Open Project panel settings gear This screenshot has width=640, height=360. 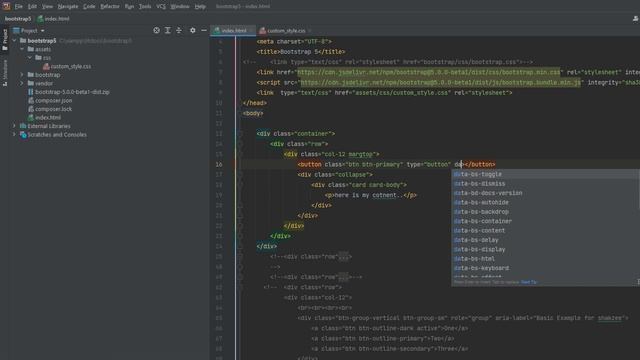(x=193, y=30)
